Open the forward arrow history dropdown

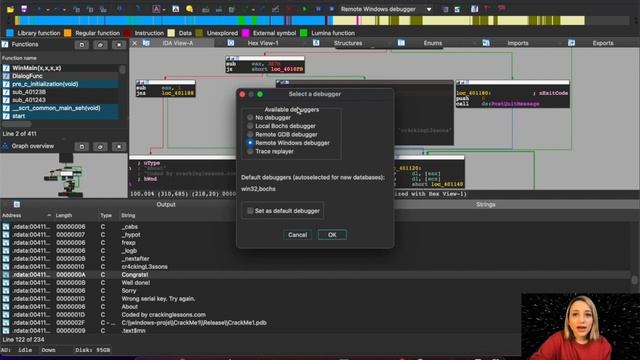tap(64, 9)
